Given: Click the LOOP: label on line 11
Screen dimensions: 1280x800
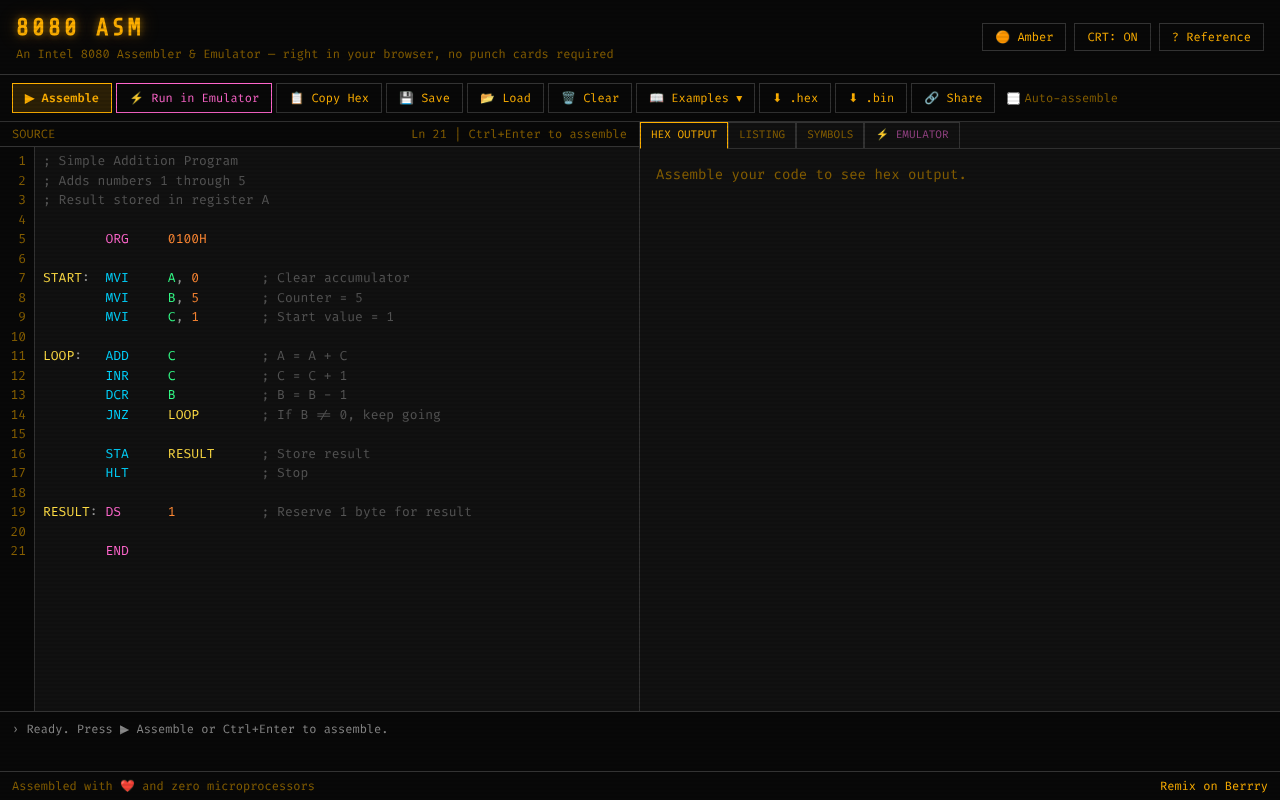Looking at the screenshot, I should pos(62,356).
